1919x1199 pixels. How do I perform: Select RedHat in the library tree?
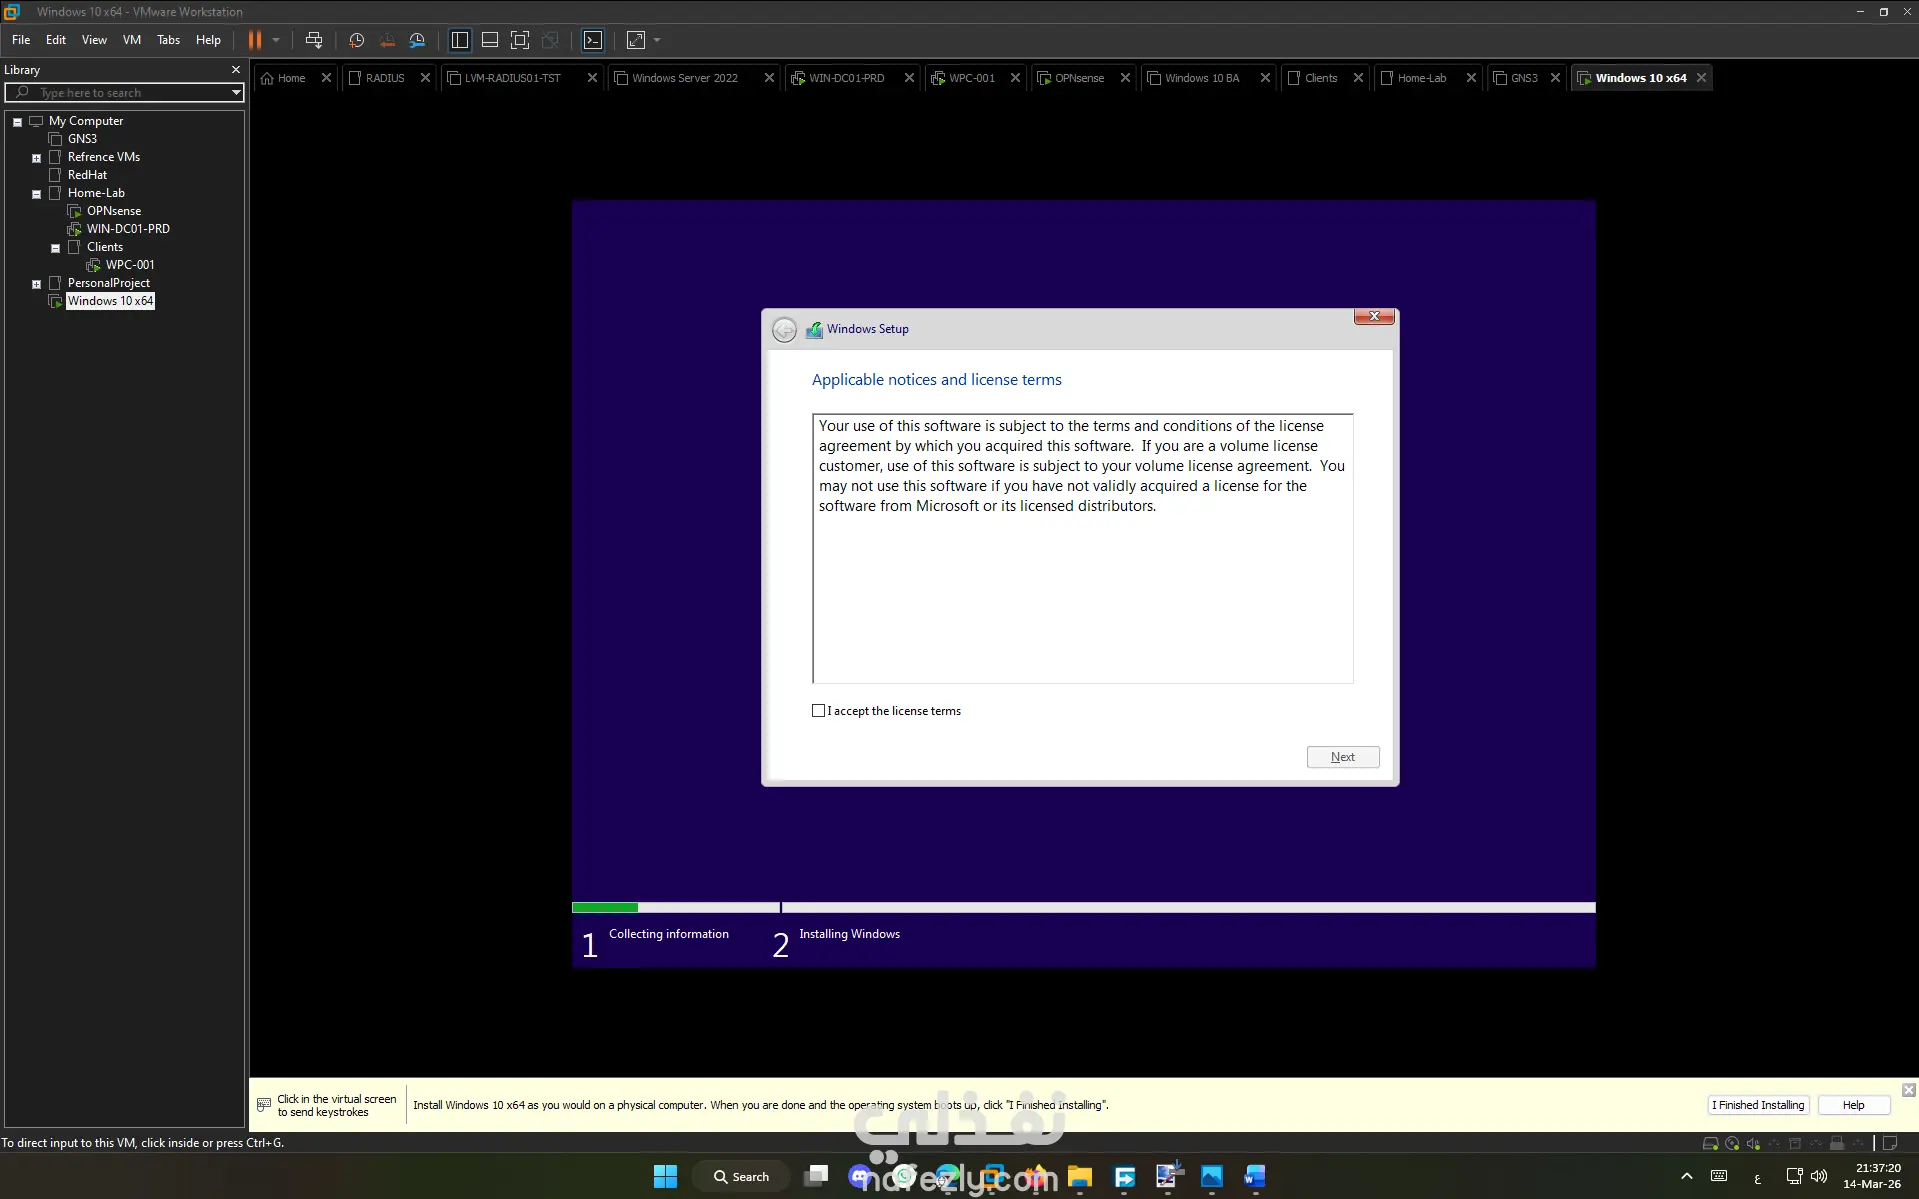coord(87,175)
